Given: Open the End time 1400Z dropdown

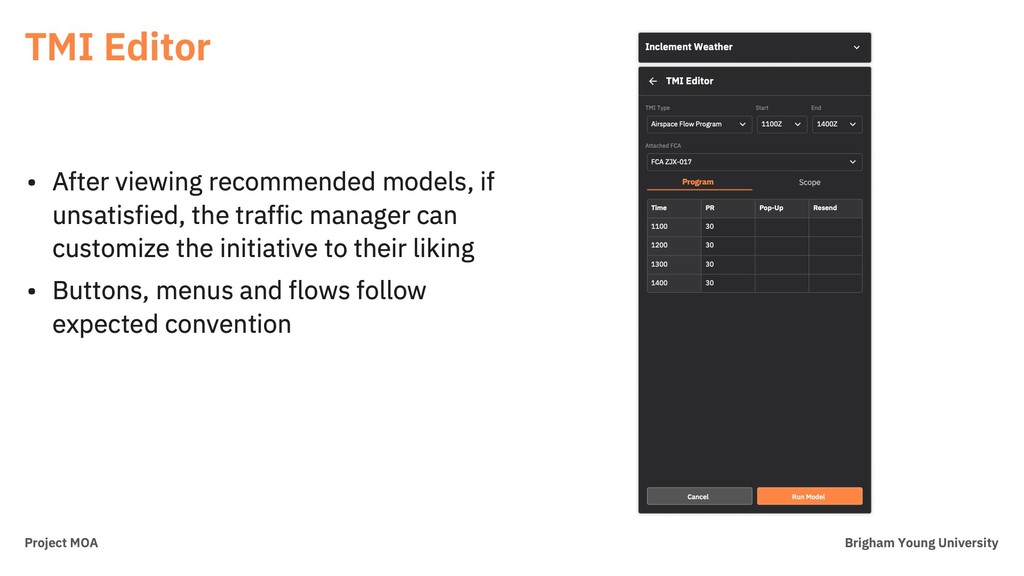Looking at the screenshot, I should coord(837,124).
